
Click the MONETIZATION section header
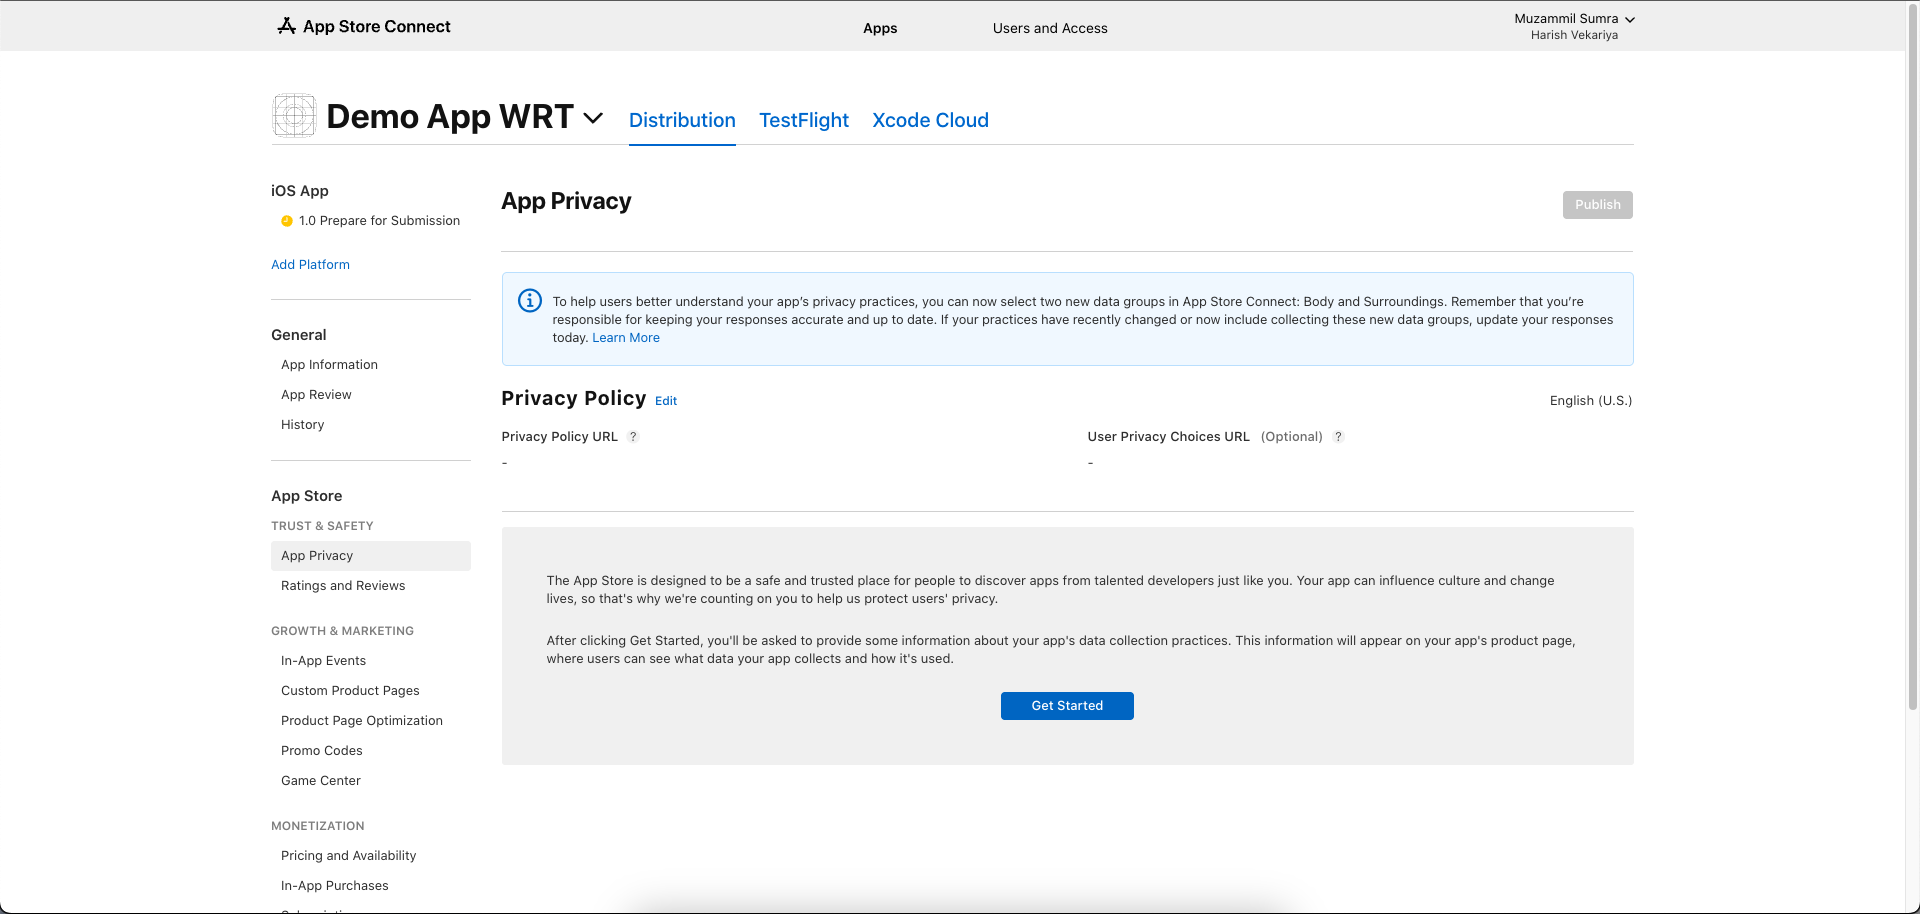317,826
